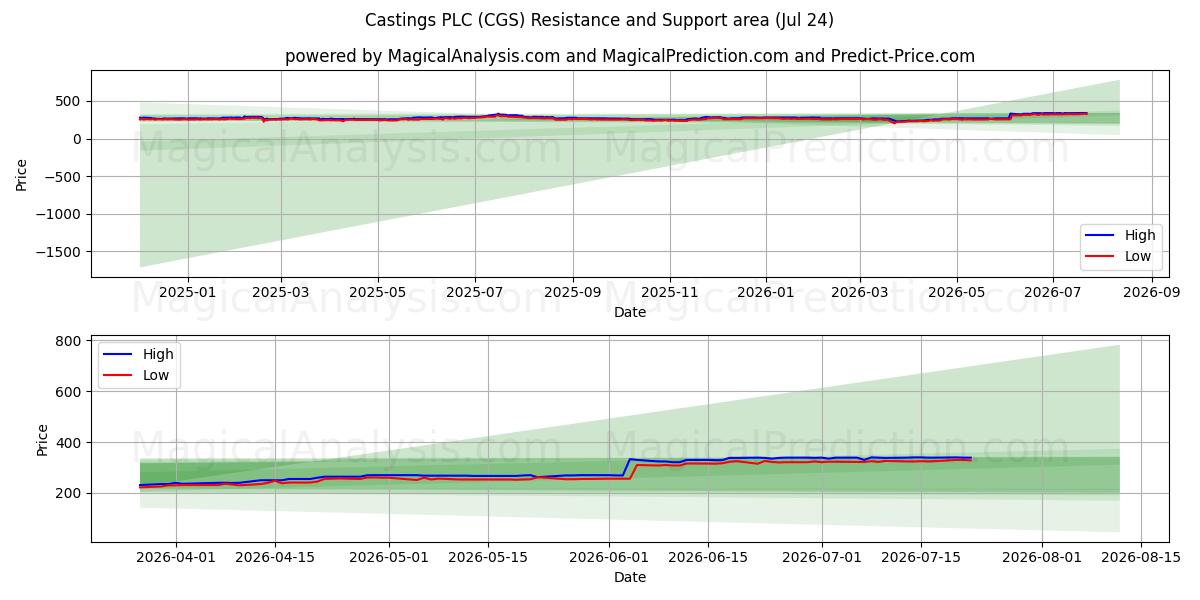Click the '2026-08-15' x-axis label in the bottom chart
1200x600 pixels.
1141,558
